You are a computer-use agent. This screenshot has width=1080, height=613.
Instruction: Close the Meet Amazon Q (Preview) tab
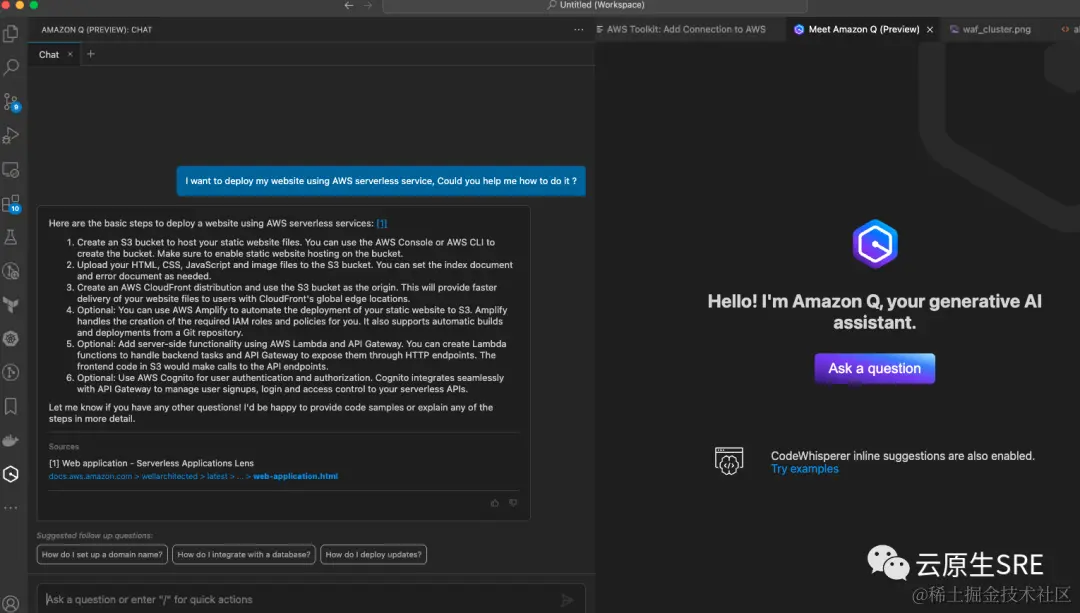[930, 30]
